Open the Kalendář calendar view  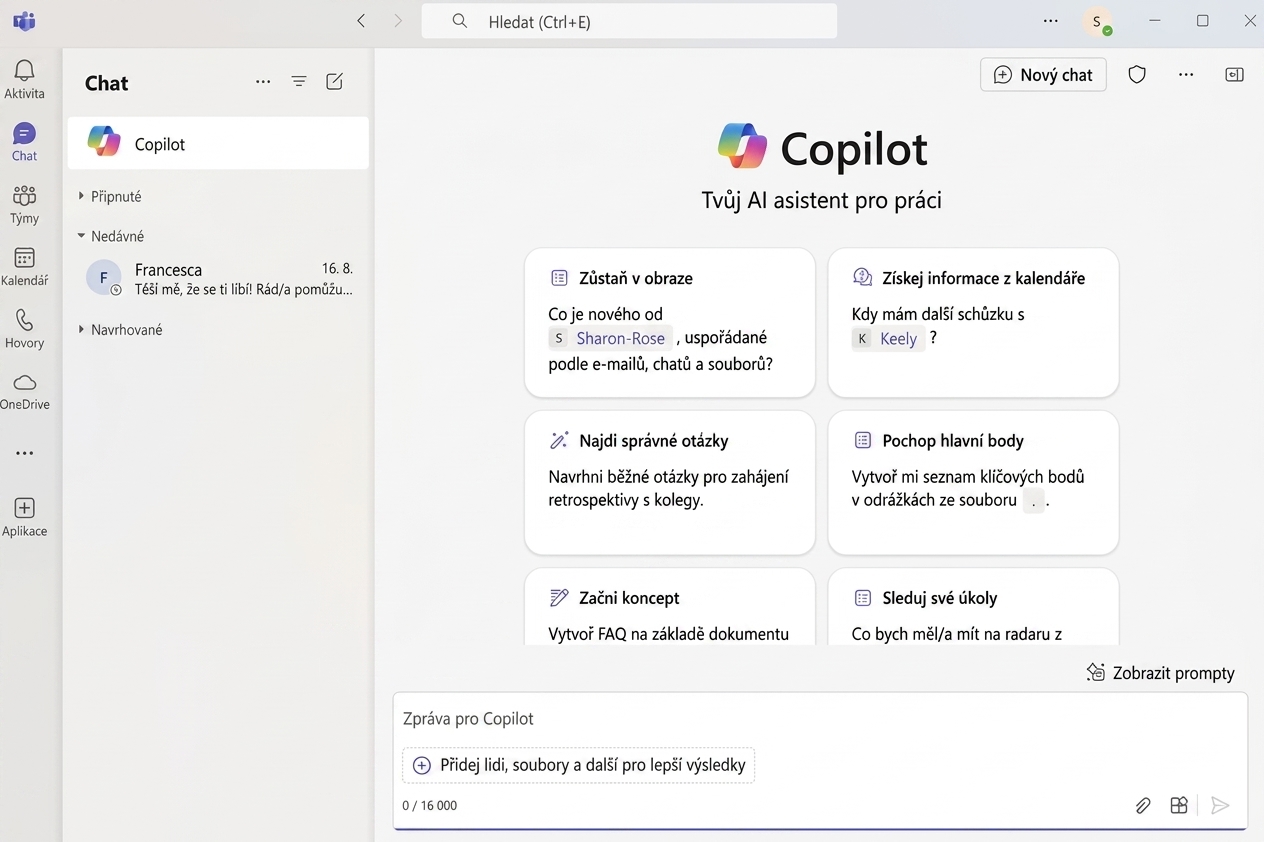click(x=24, y=267)
